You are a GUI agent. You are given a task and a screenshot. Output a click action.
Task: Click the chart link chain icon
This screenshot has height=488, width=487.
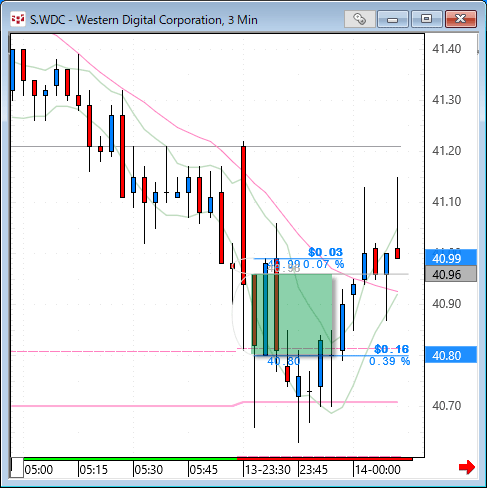pyautogui.click(x=359, y=19)
